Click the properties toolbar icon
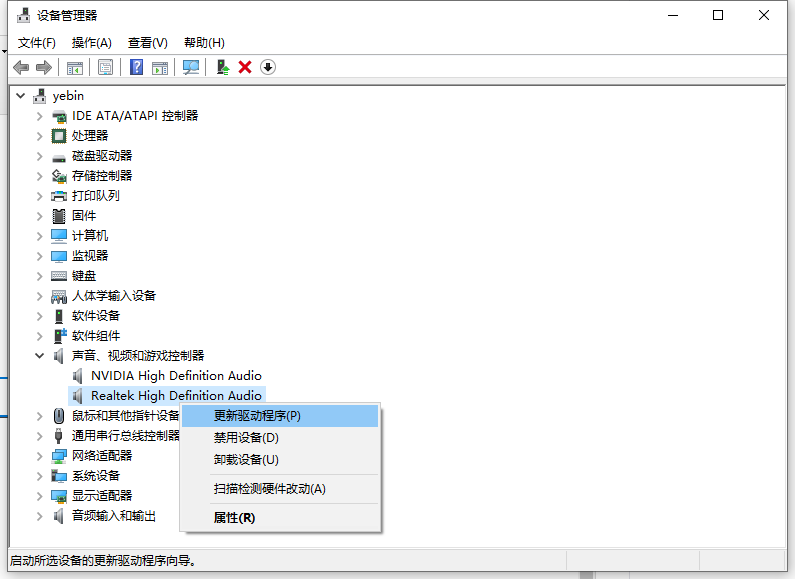795x579 pixels. [x=105, y=67]
